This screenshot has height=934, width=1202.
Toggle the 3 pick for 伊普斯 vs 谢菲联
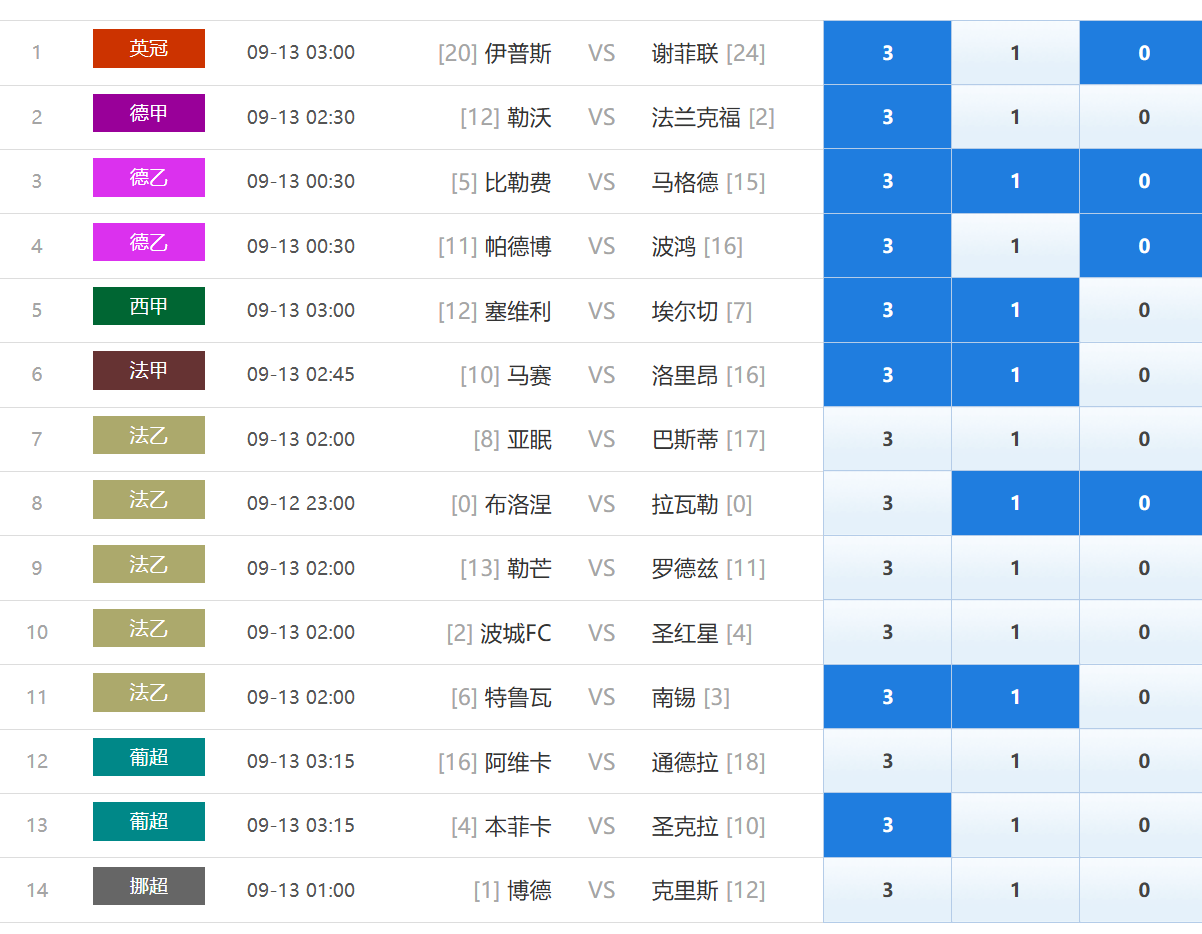point(887,53)
